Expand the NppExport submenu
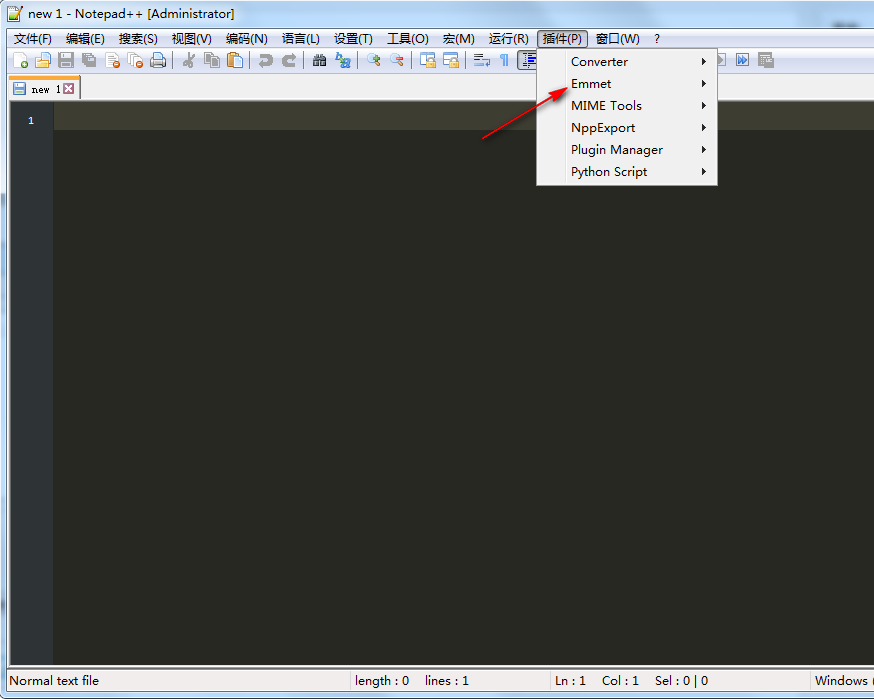Image resolution: width=874 pixels, height=699 pixels. click(x=627, y=128)
